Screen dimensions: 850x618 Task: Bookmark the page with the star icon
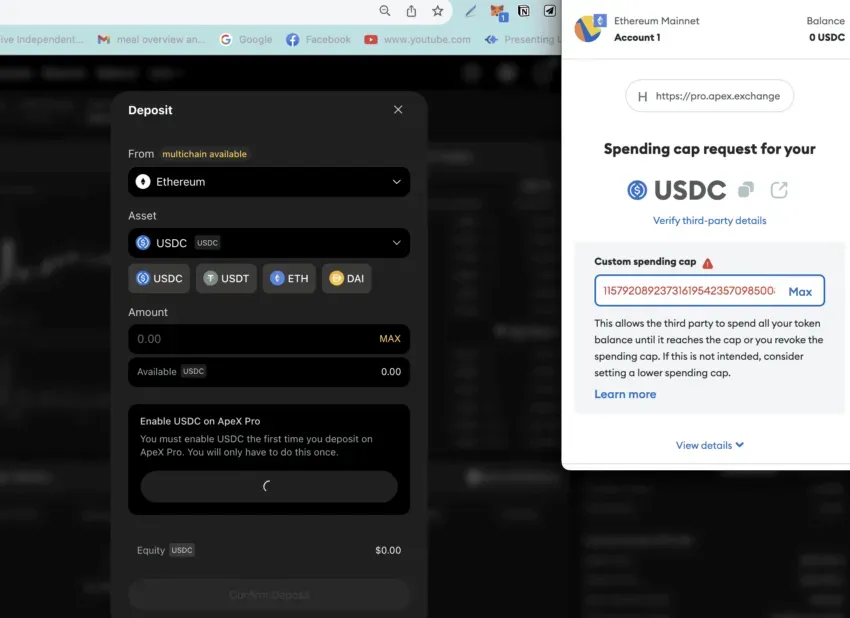[437, 11]
